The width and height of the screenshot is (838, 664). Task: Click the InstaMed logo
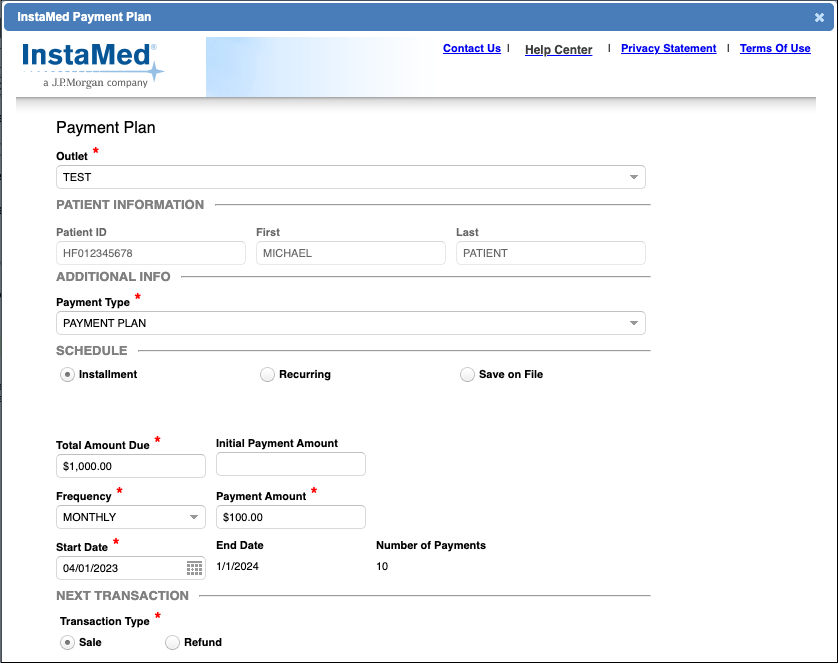point(92,65)
